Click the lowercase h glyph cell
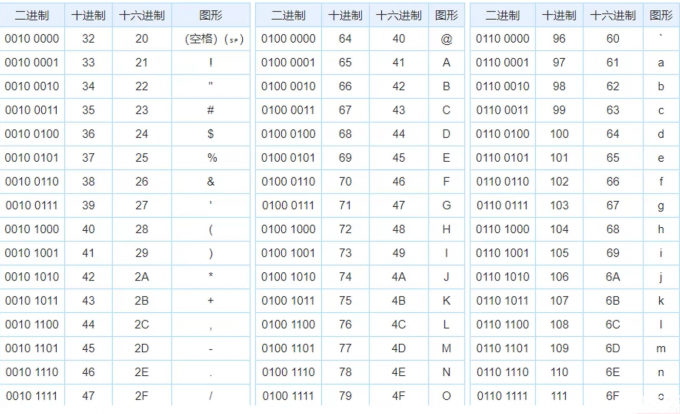Screen dimensions: 680x414 coord(661,229)
